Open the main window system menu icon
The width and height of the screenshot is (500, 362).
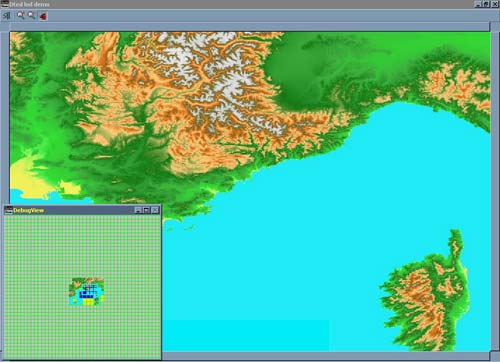(x=4, y=4)
